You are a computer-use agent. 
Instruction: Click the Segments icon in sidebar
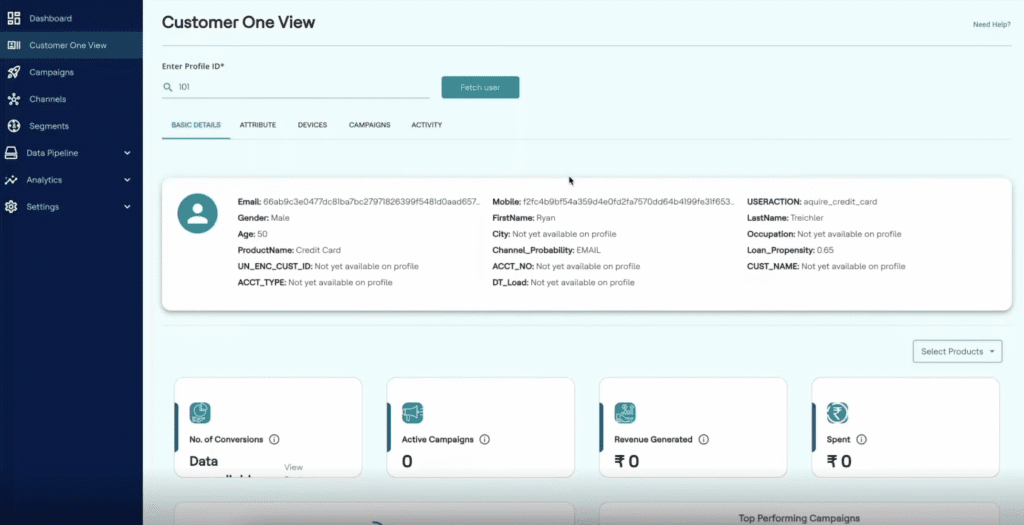[13, 126]
